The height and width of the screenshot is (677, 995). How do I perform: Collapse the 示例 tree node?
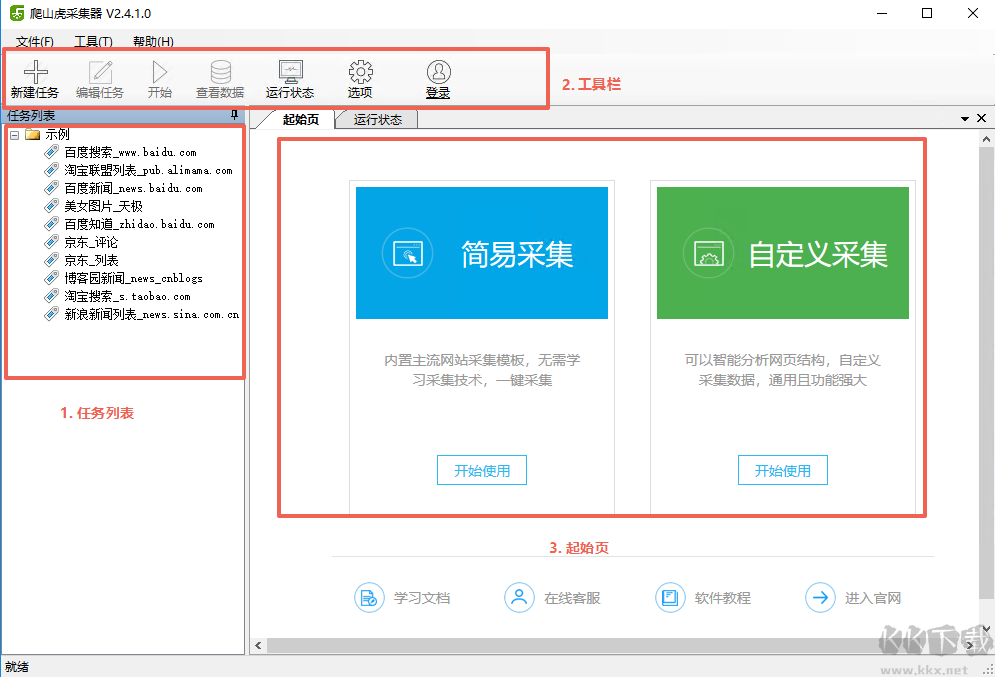coord(15,135)
